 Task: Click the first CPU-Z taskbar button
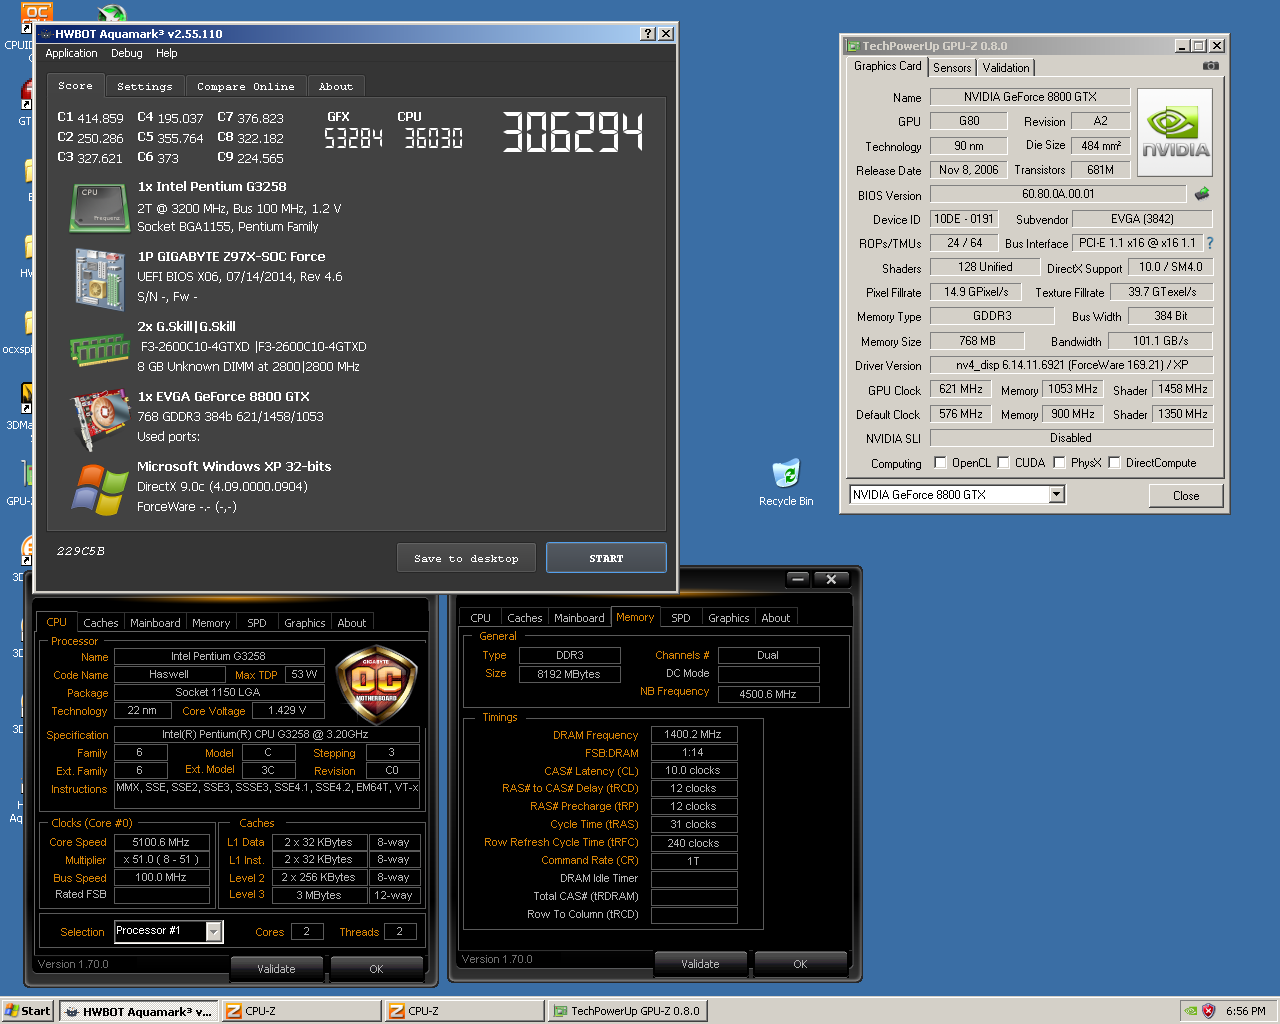point(301,1011)
